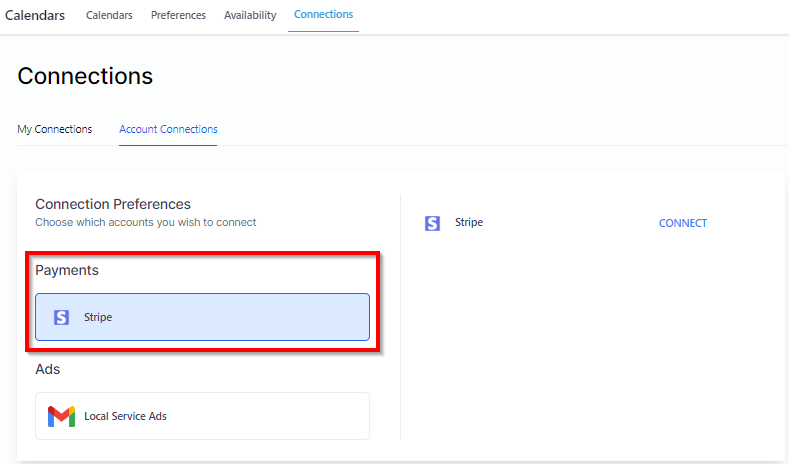Choose the Local Service Ads text label
The image size is (789, 464).
[125, 416]
